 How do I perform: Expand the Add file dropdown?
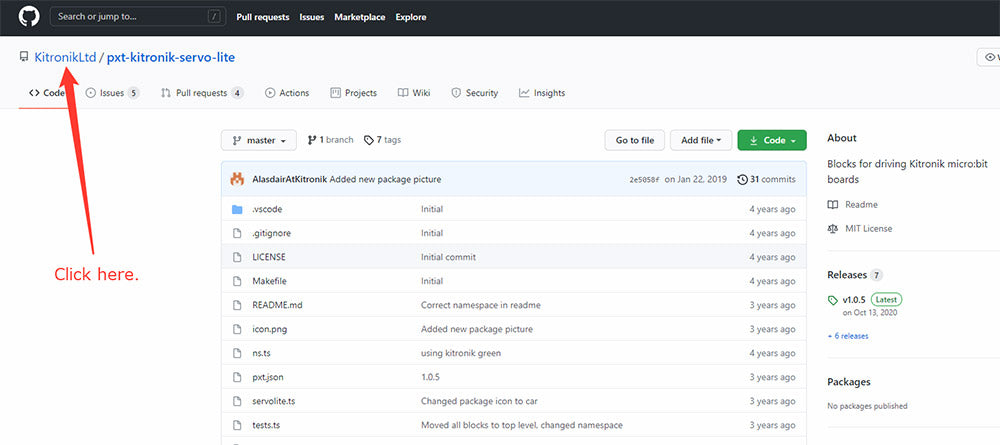(701, 140)
